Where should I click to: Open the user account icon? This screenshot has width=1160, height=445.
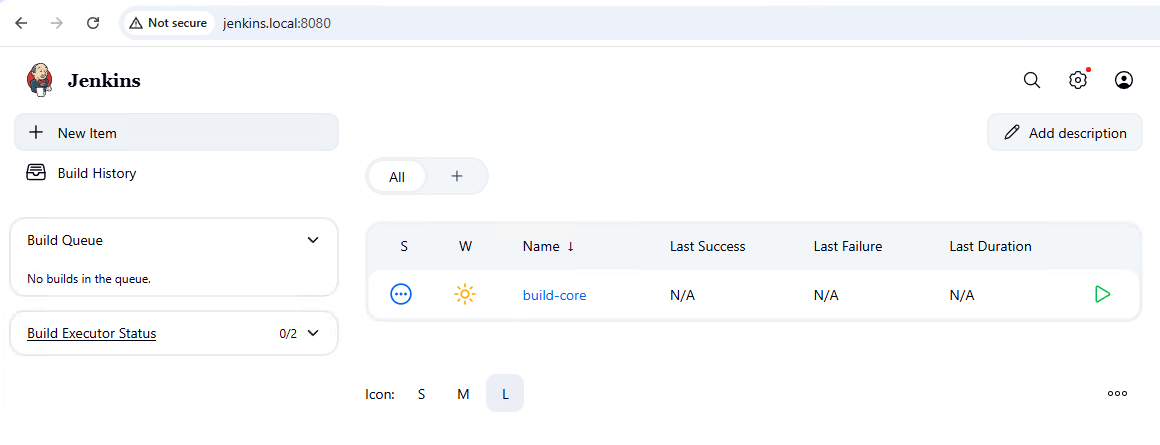[1124, 80]
